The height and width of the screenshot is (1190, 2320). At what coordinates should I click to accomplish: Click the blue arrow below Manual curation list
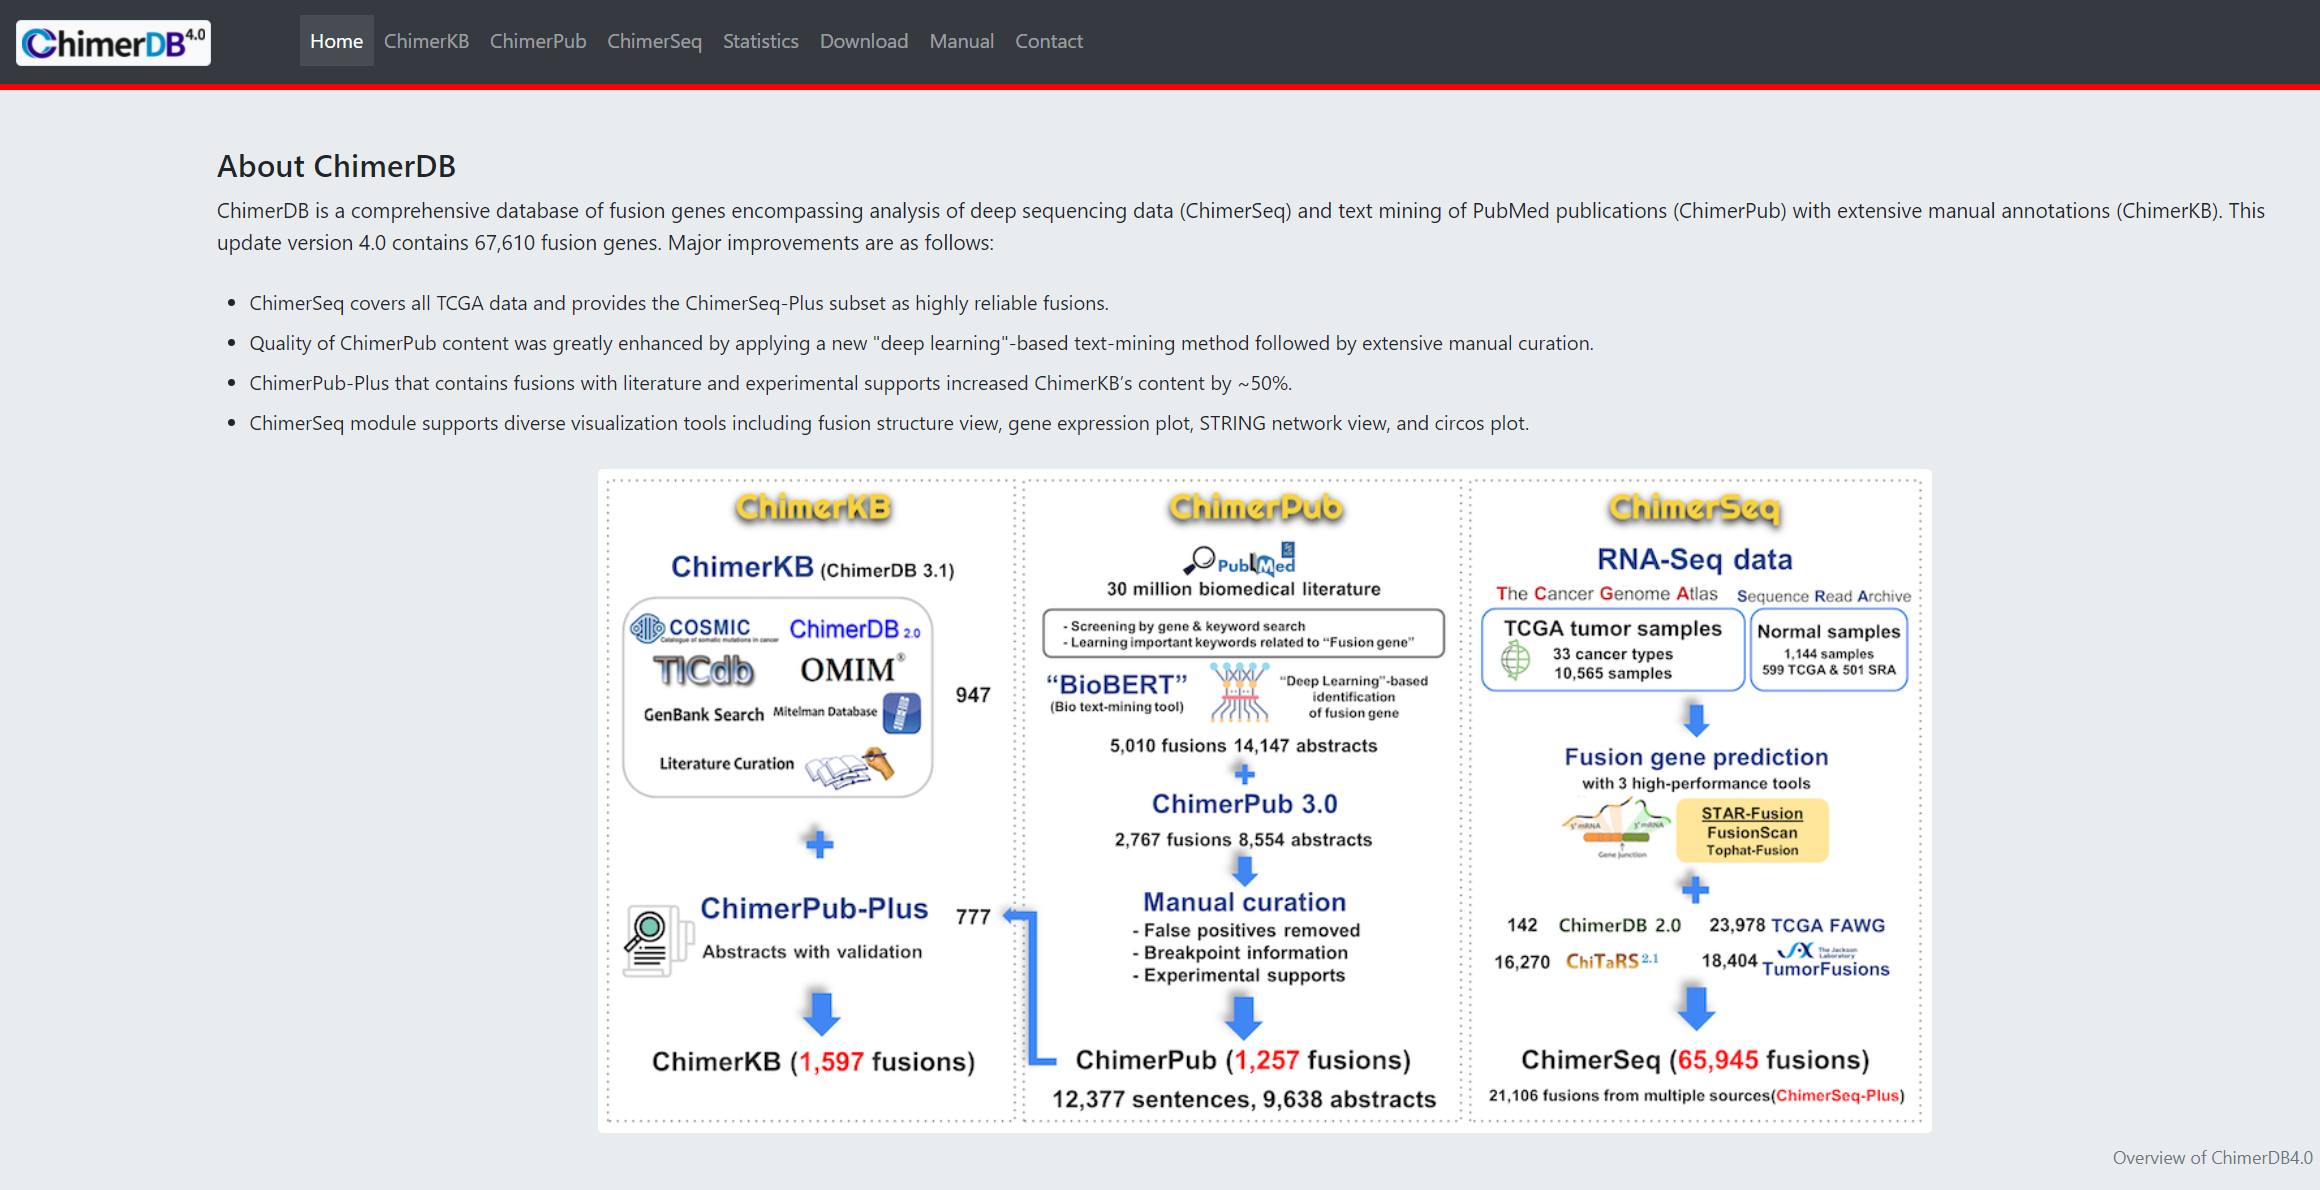1243,1017
